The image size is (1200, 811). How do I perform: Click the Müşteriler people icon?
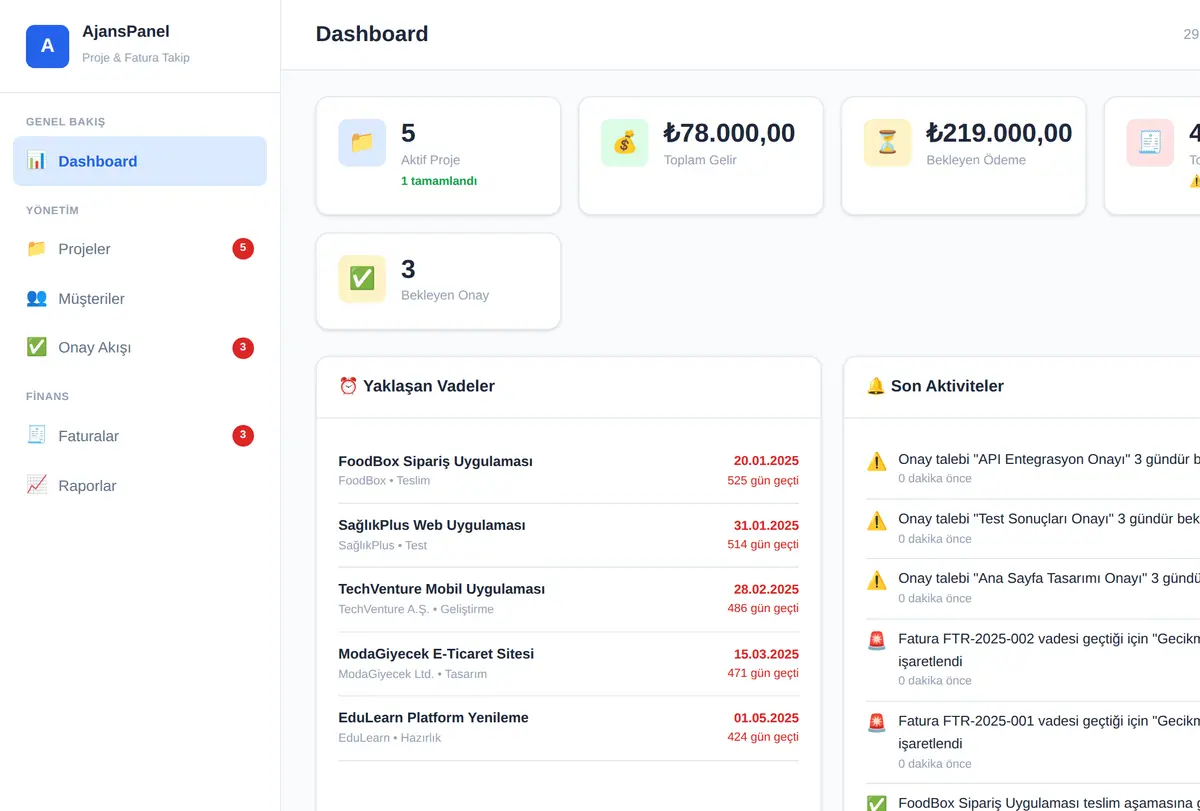37,298
